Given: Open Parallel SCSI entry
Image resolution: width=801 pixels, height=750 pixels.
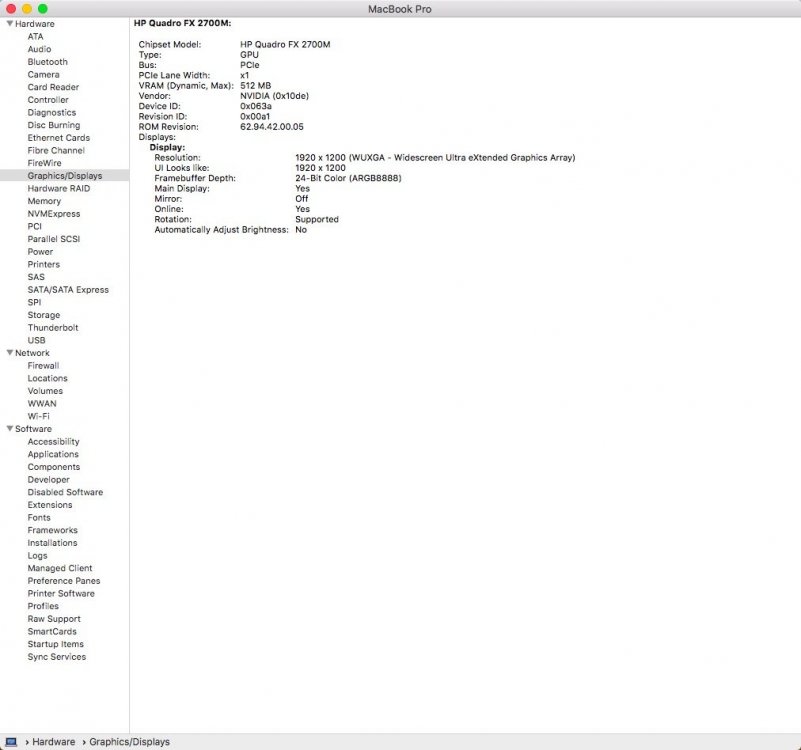Looking at the screenshot, I should pyautogui.click(x=54, y=239).
